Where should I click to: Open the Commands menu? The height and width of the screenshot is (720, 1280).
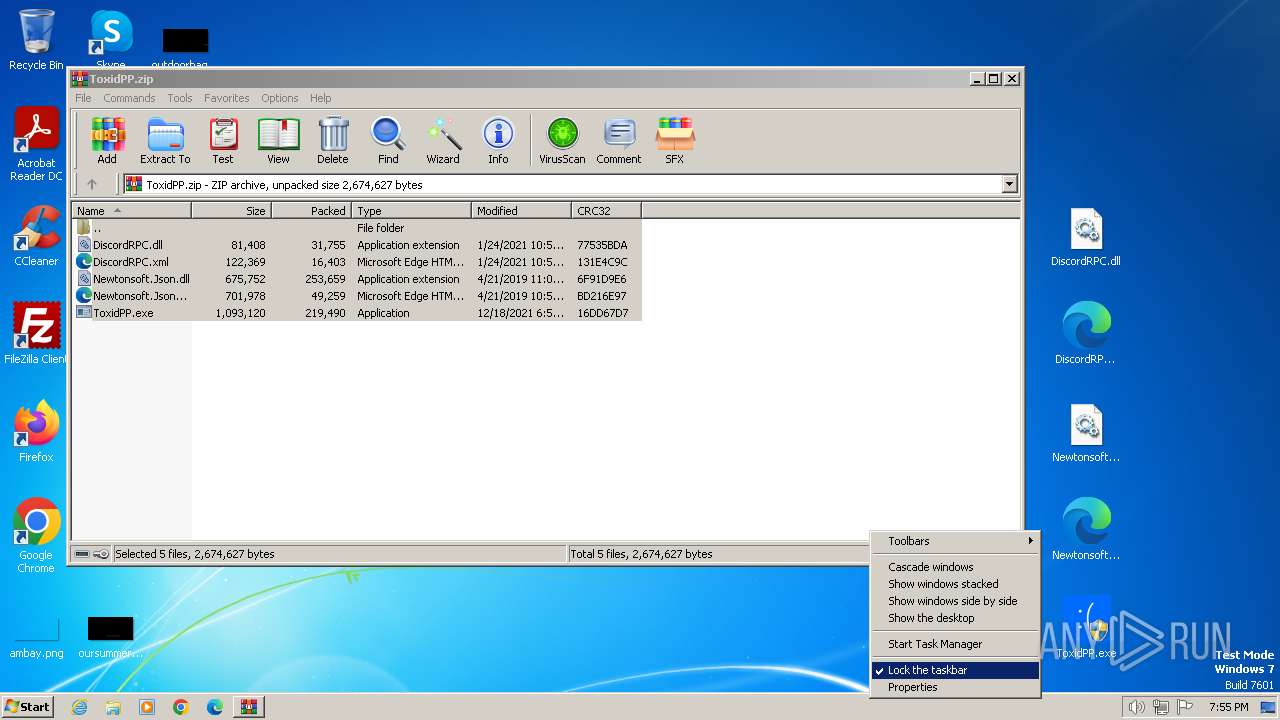[129, 98]
